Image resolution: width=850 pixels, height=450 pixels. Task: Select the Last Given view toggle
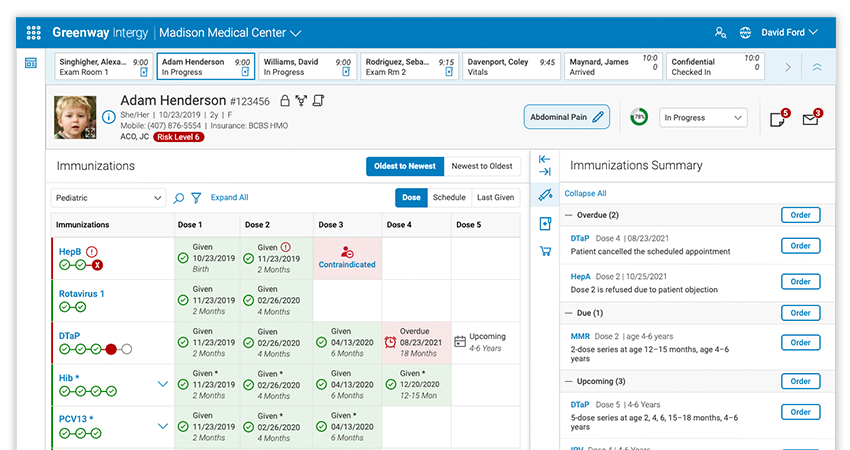click(495, 198)
